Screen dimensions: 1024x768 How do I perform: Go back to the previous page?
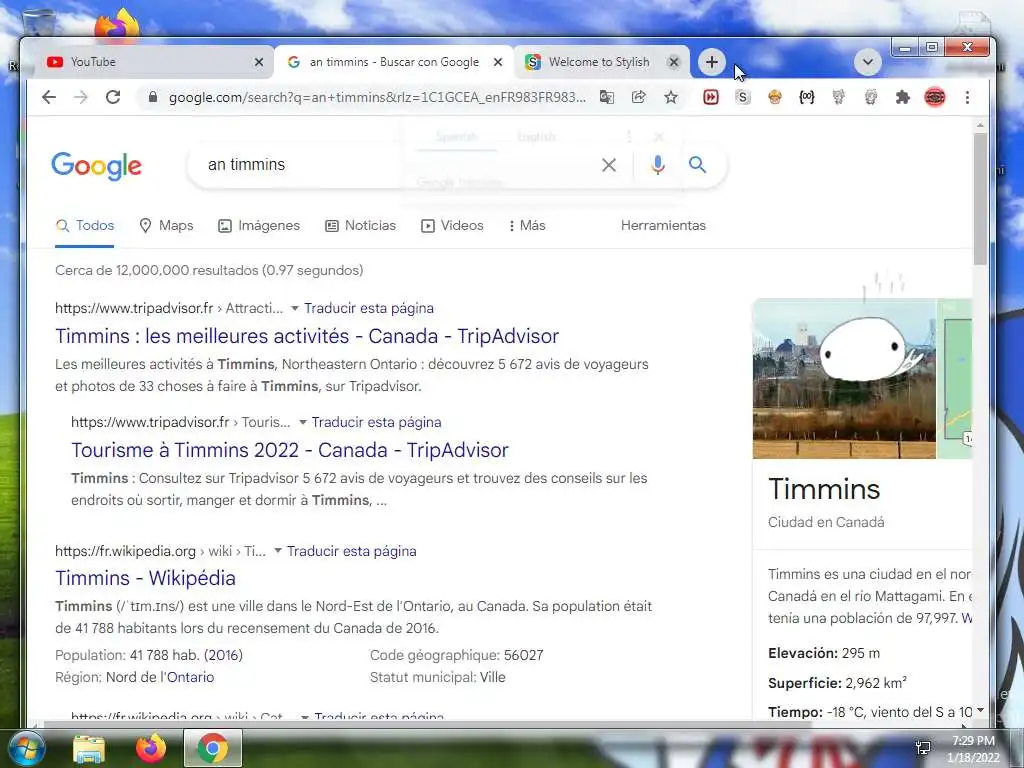point(49,97)
